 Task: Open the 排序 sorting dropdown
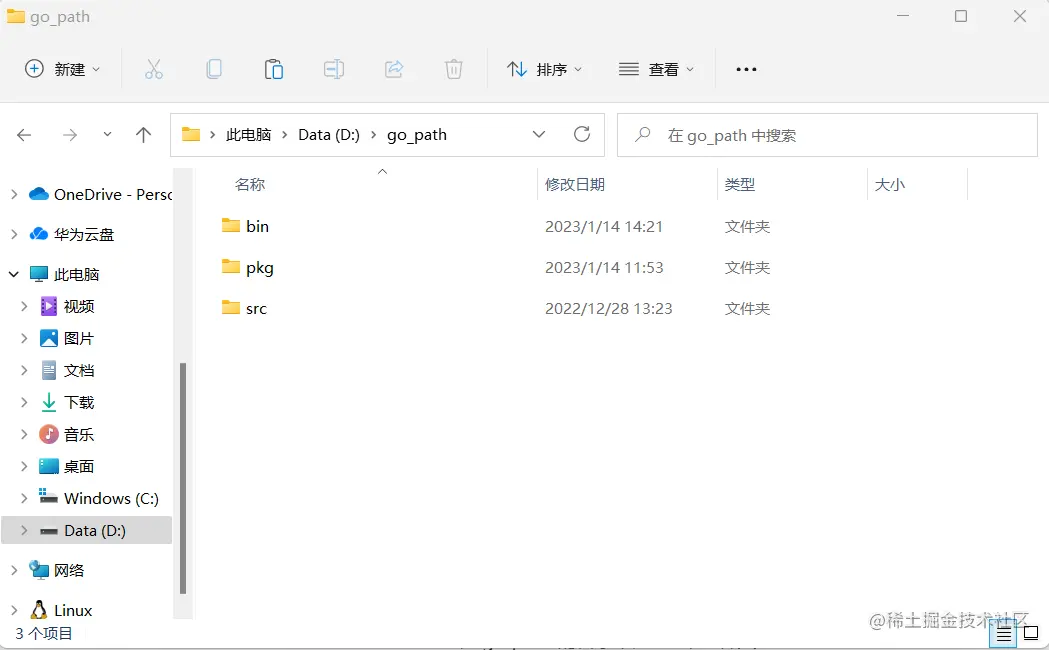click(x=546, y=68)
